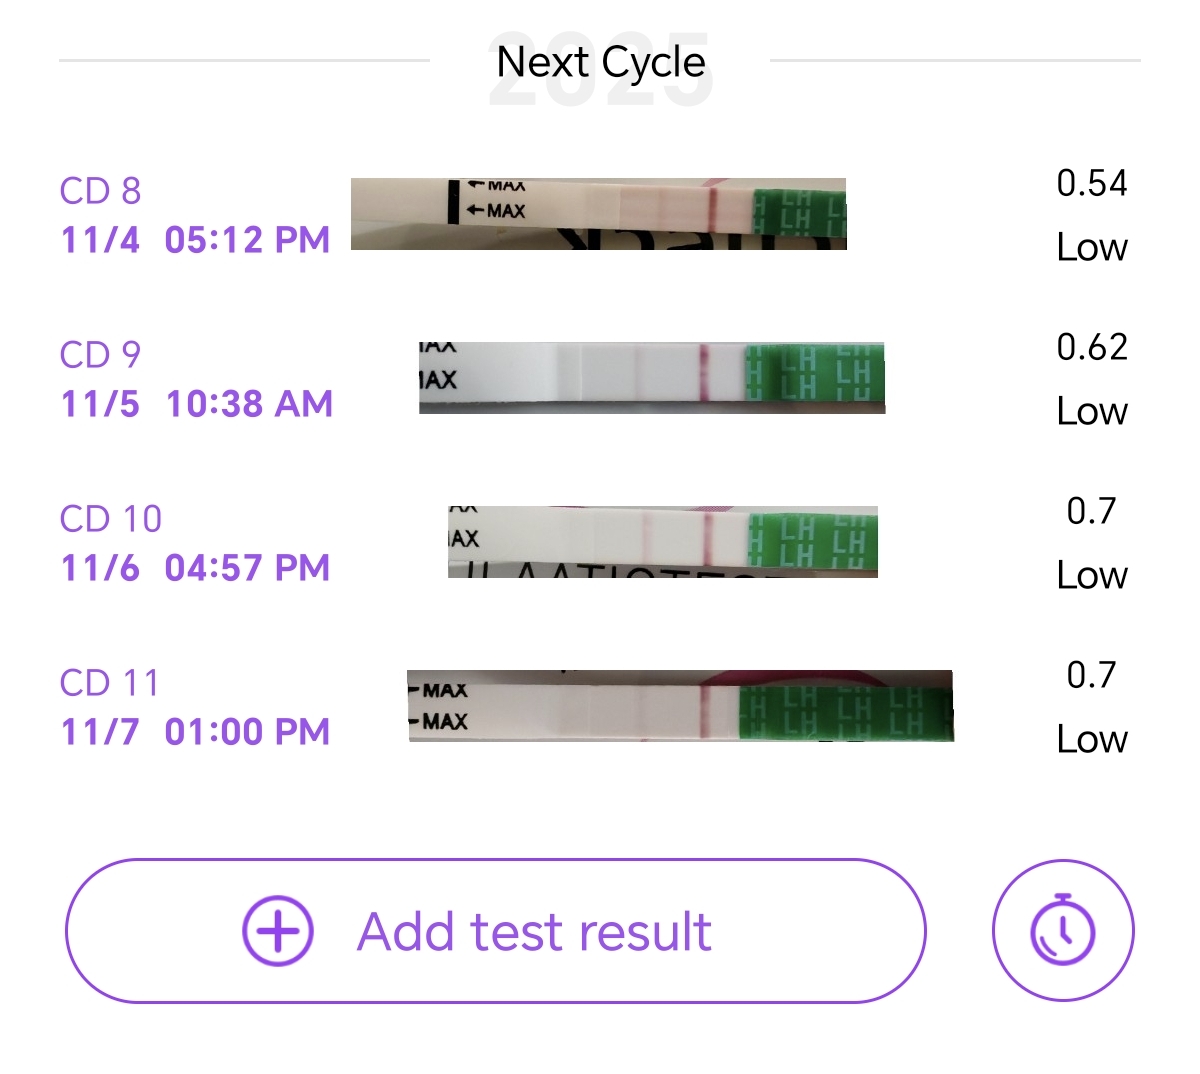The image size is (1200, 1074).
Task: Tap the 0.62 ratio value
Action: (x=1091, y=347)
